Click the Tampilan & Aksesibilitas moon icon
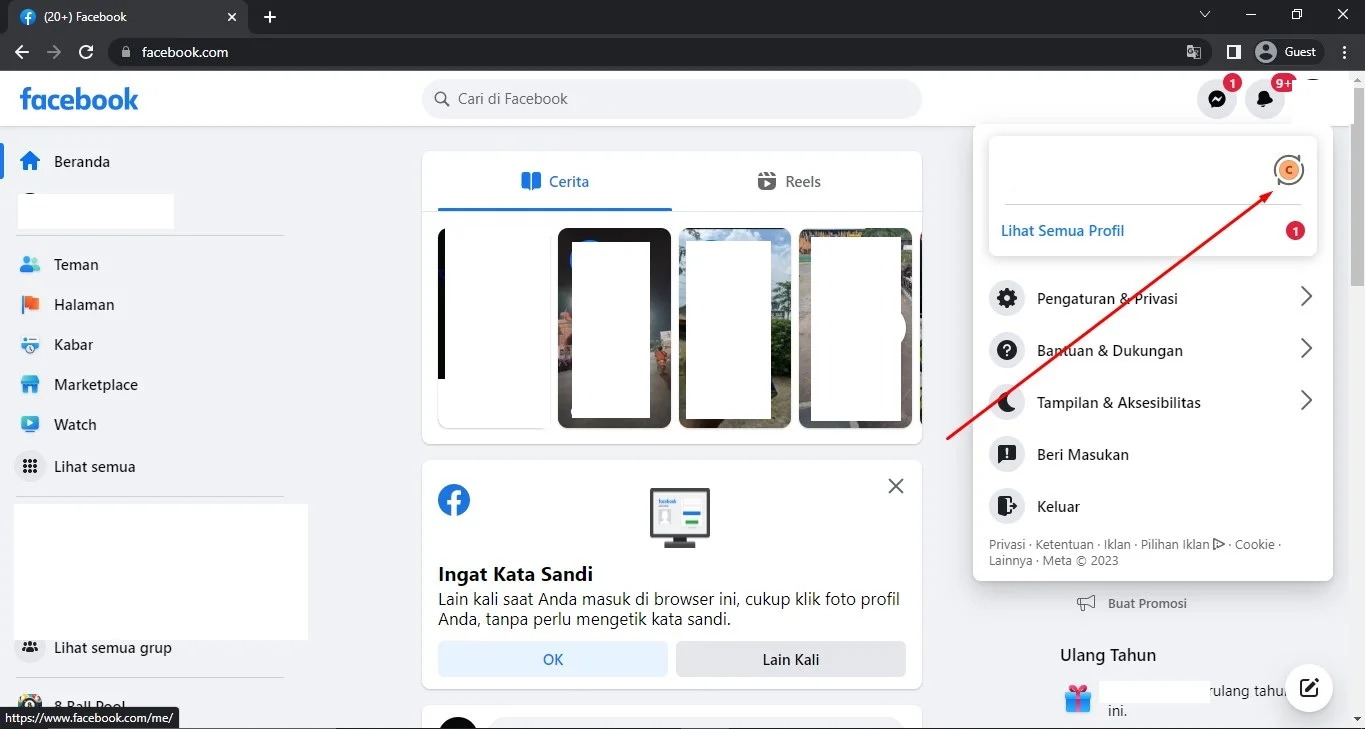 [x=1007, y=402]
